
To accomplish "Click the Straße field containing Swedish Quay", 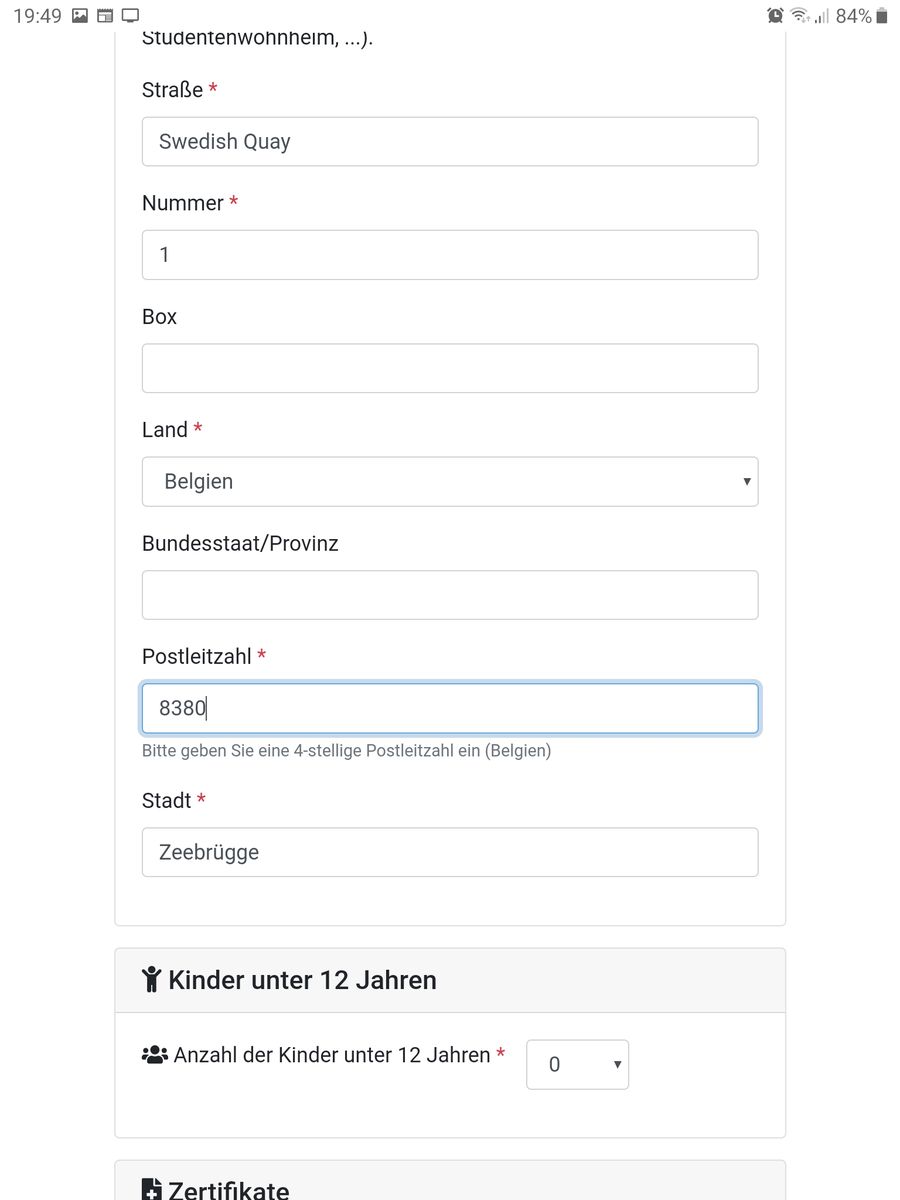I will (x=450, y=141).
